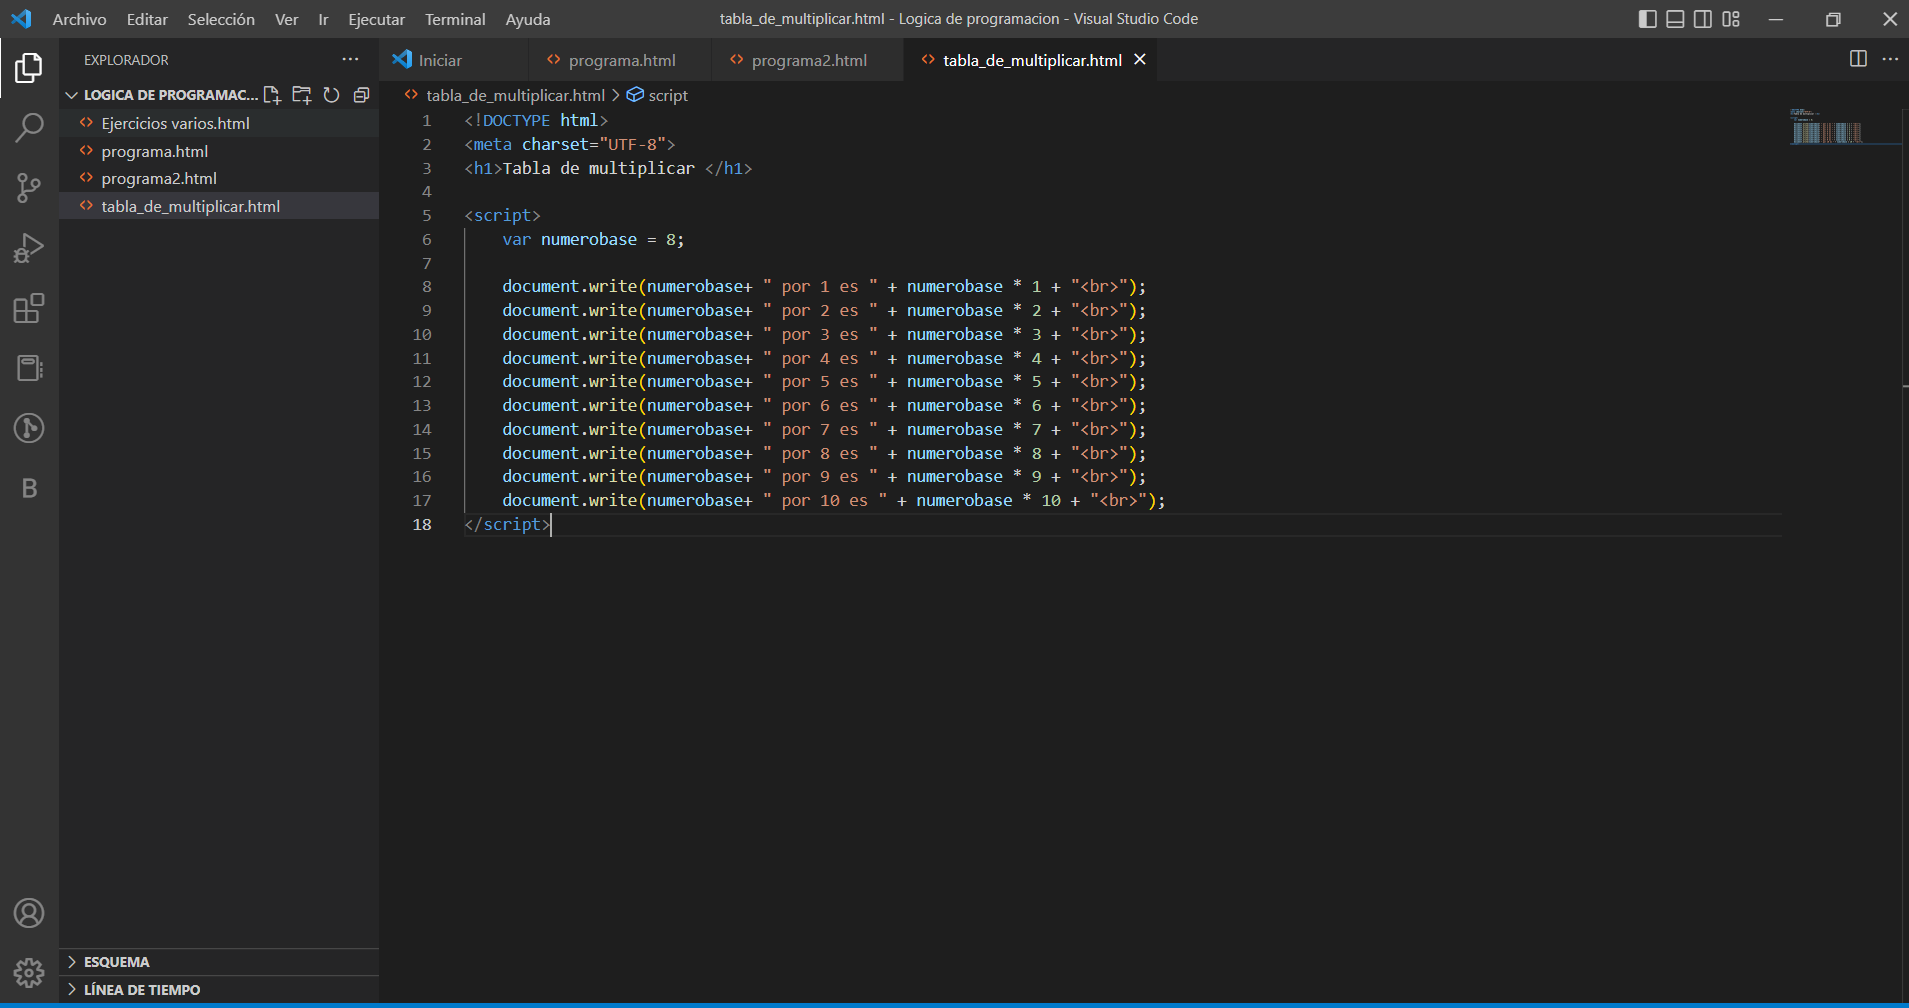Open the Manage gear icon
Image resolution: width=1909 pixels, height=1008 pixels.
point(29,973)
